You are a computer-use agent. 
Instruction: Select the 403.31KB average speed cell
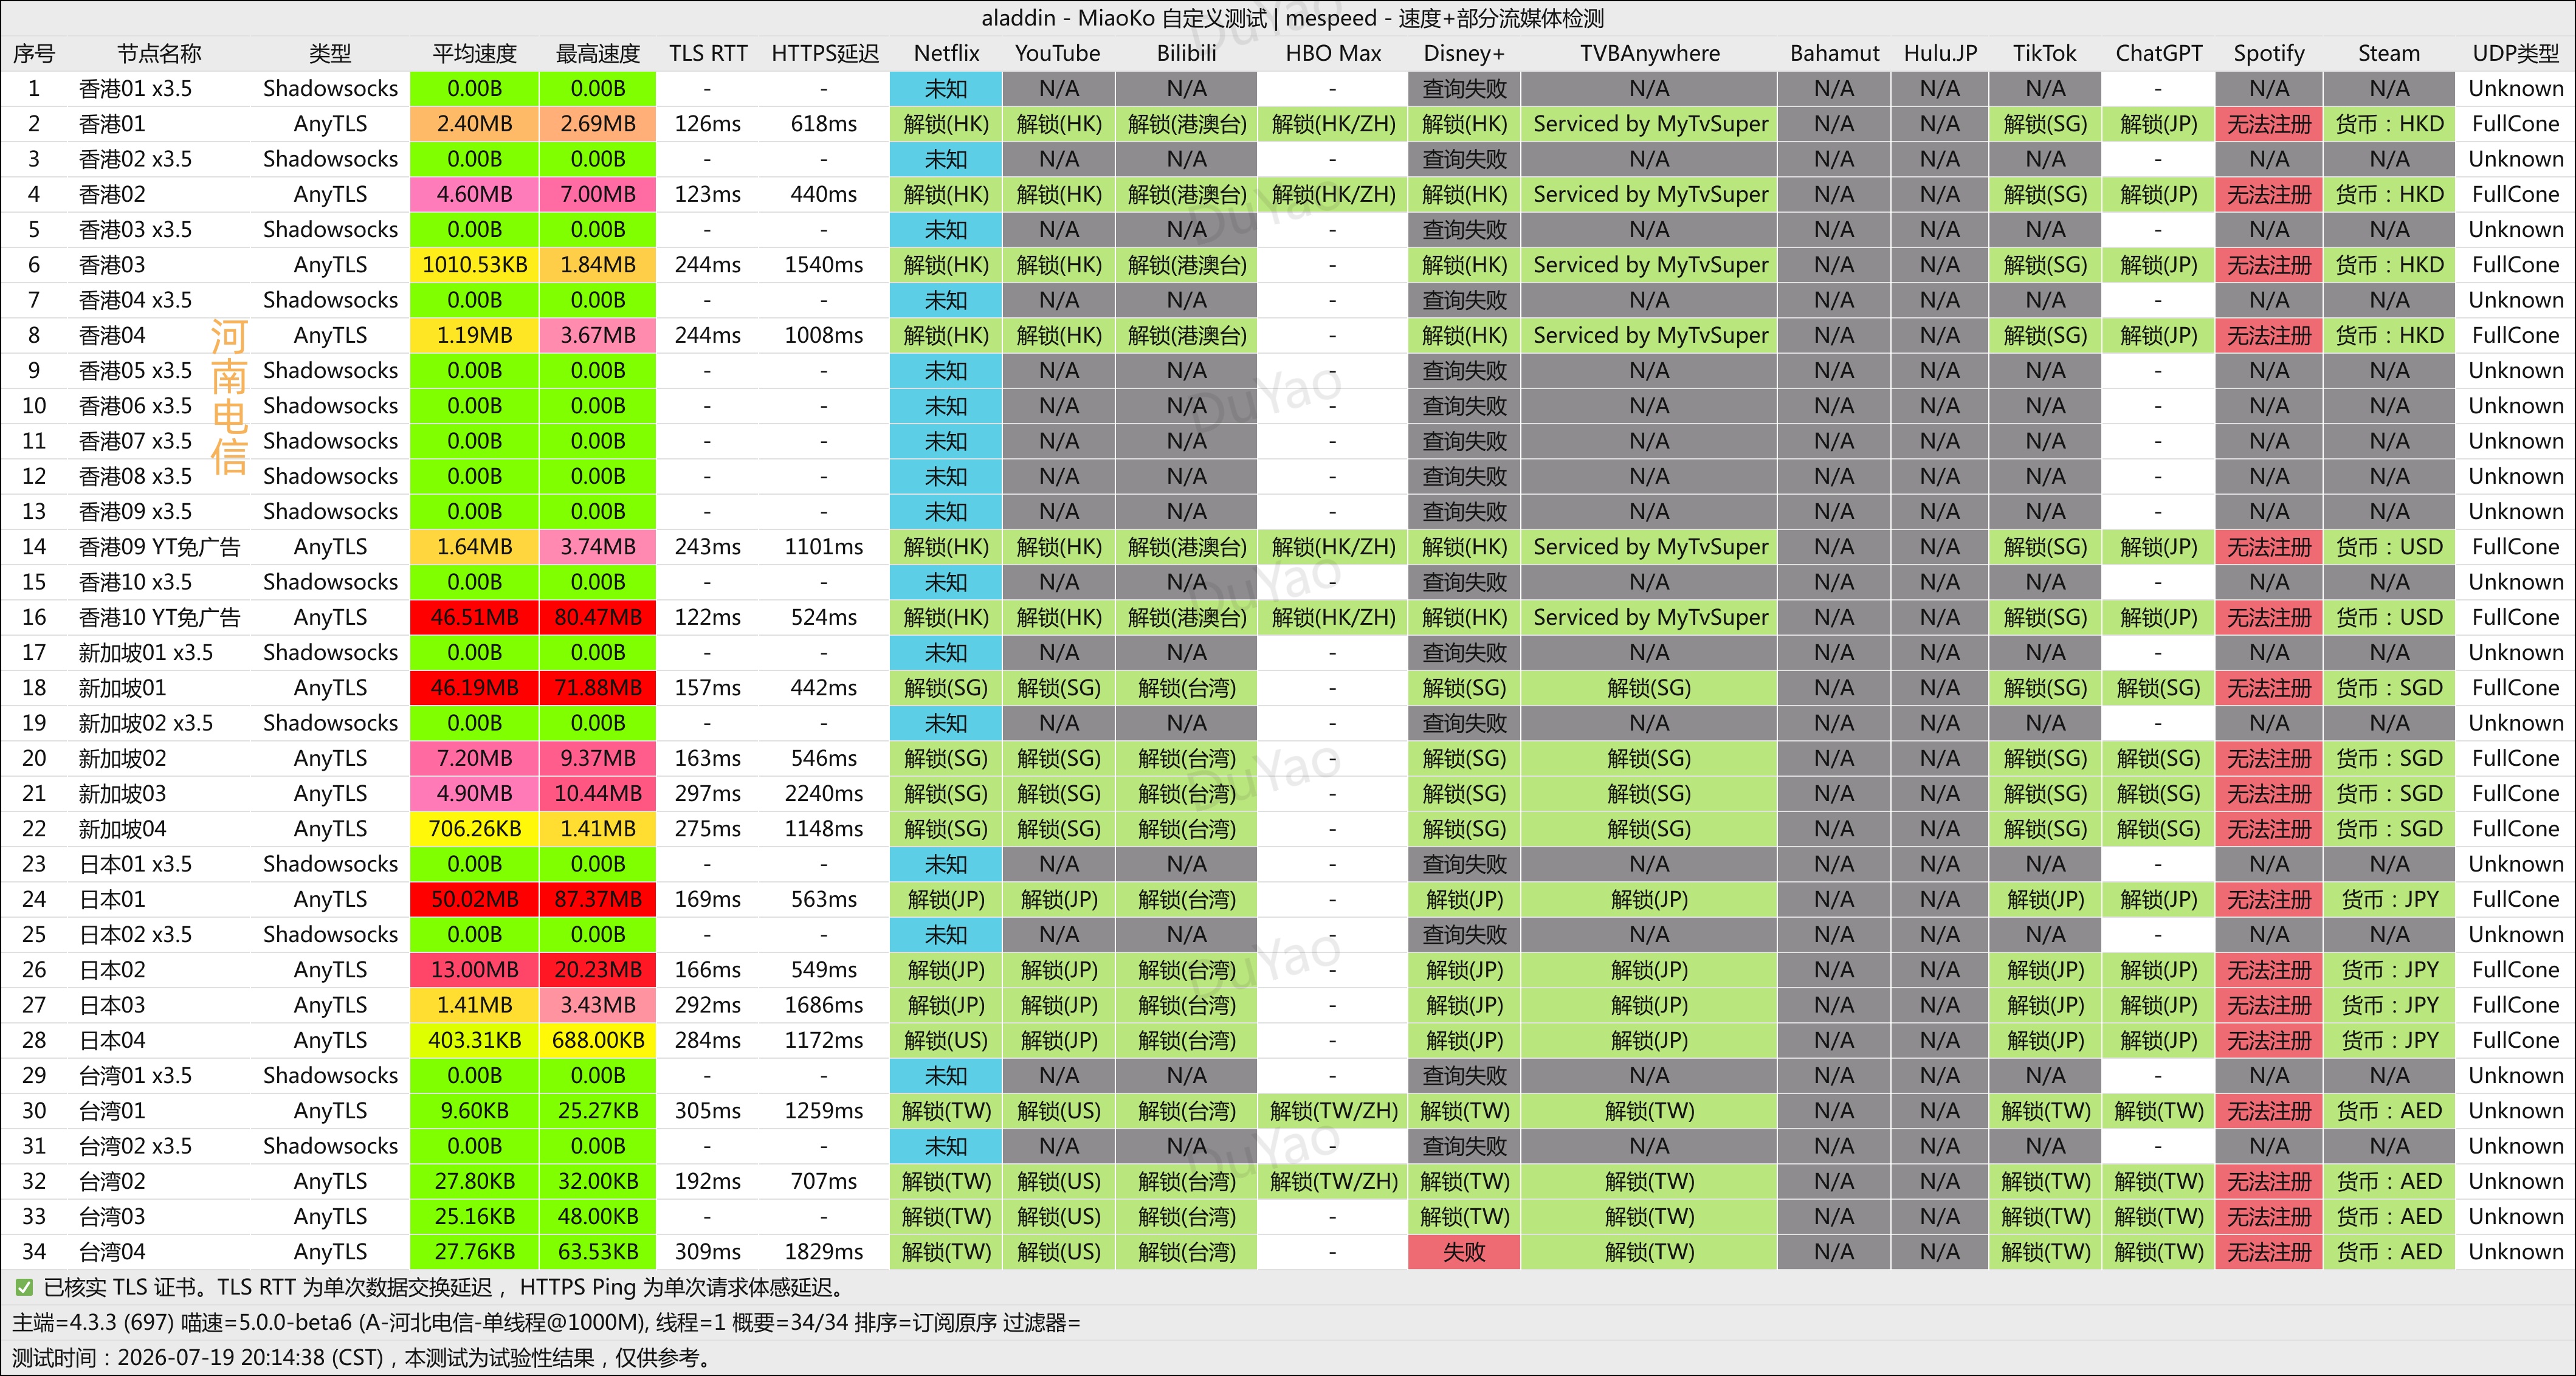[x=474, y=1040]
